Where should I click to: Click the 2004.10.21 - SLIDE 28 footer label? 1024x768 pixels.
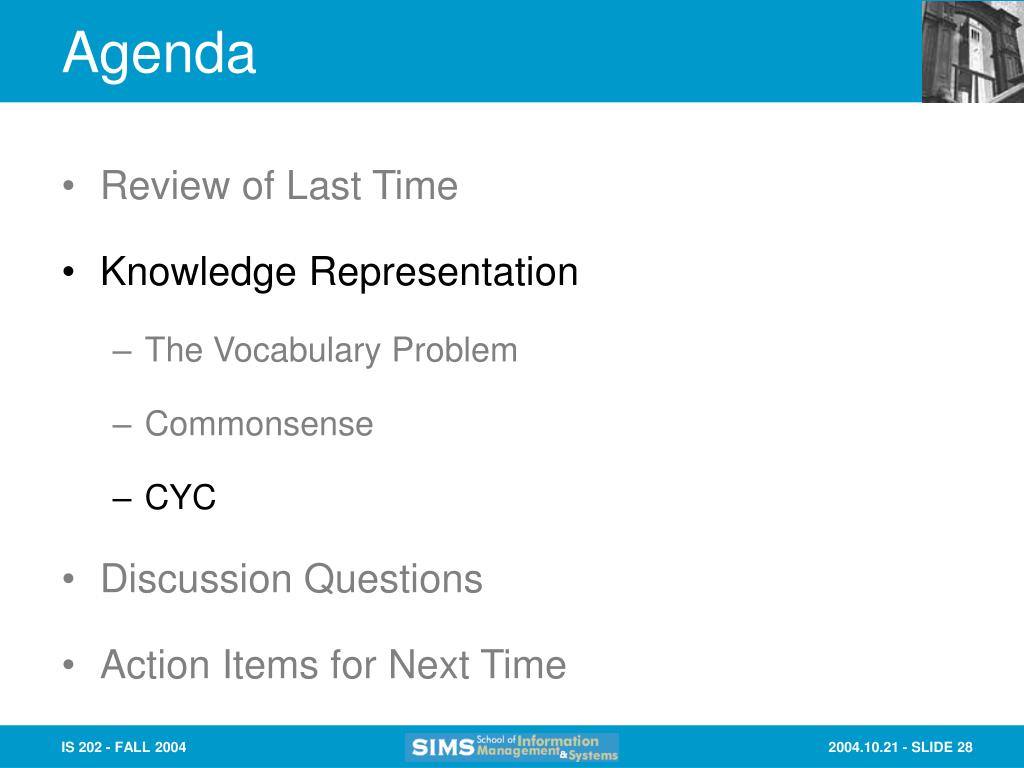tap(901, 747)
